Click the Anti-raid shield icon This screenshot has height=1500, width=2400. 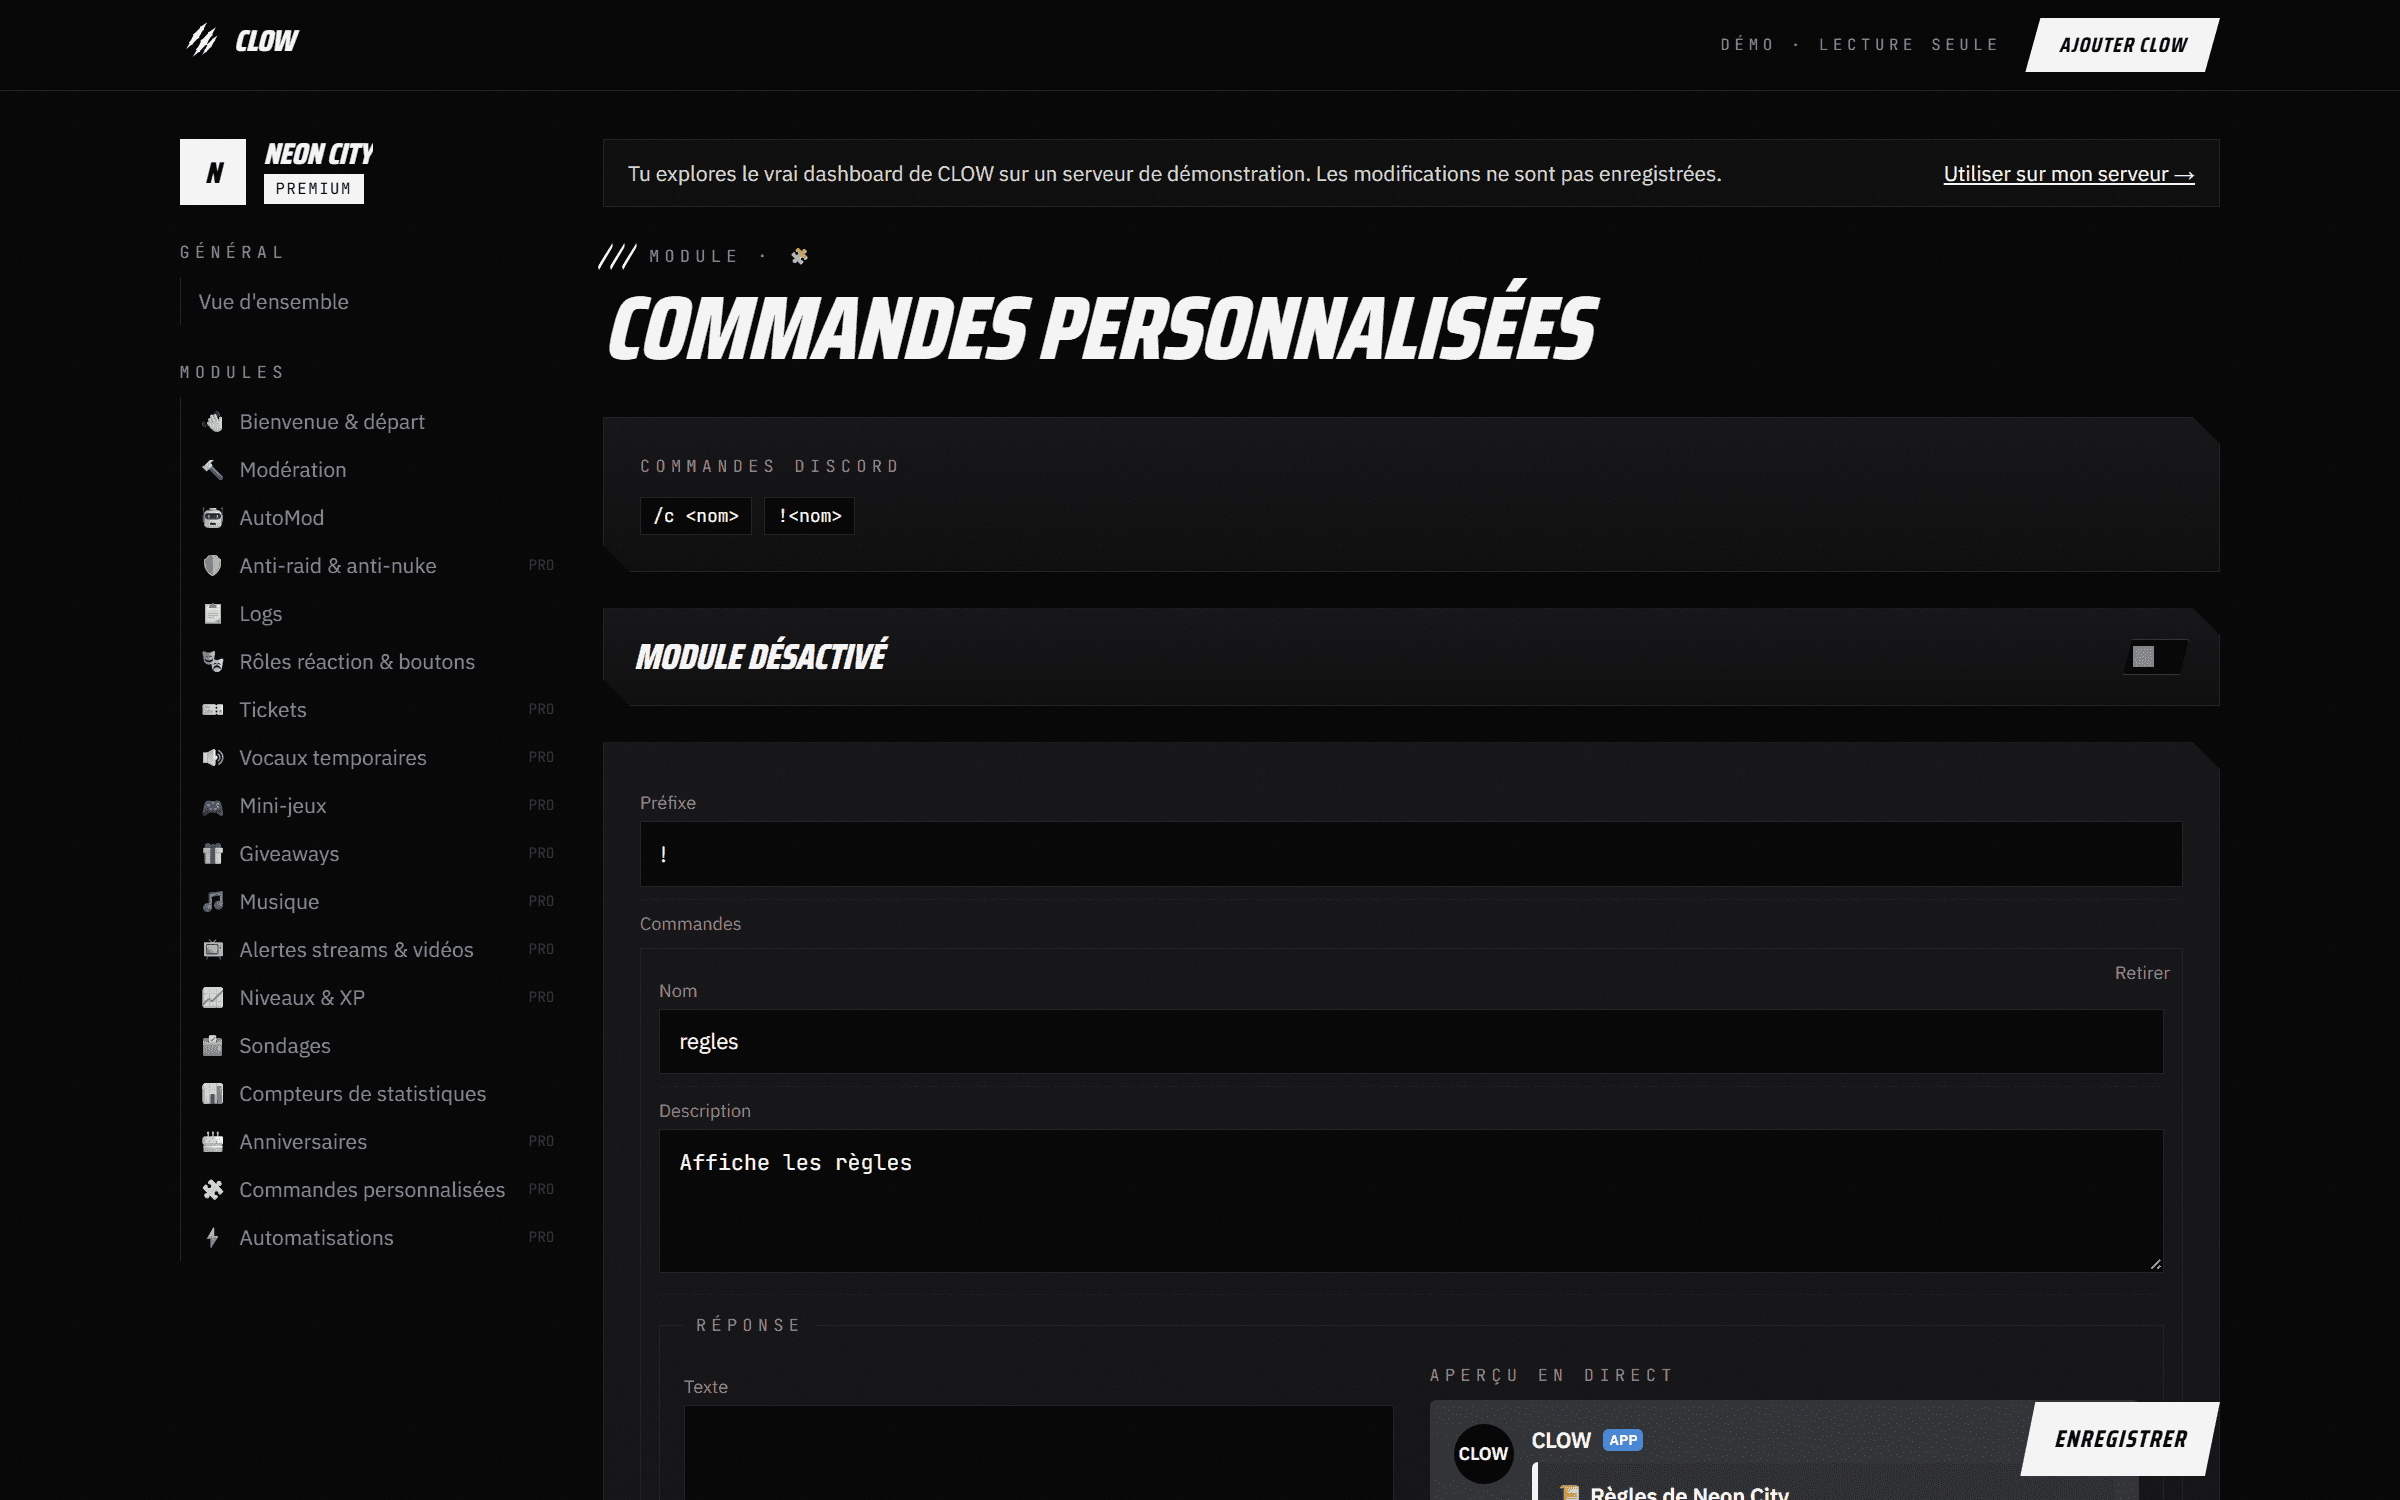tap(213, 566)
